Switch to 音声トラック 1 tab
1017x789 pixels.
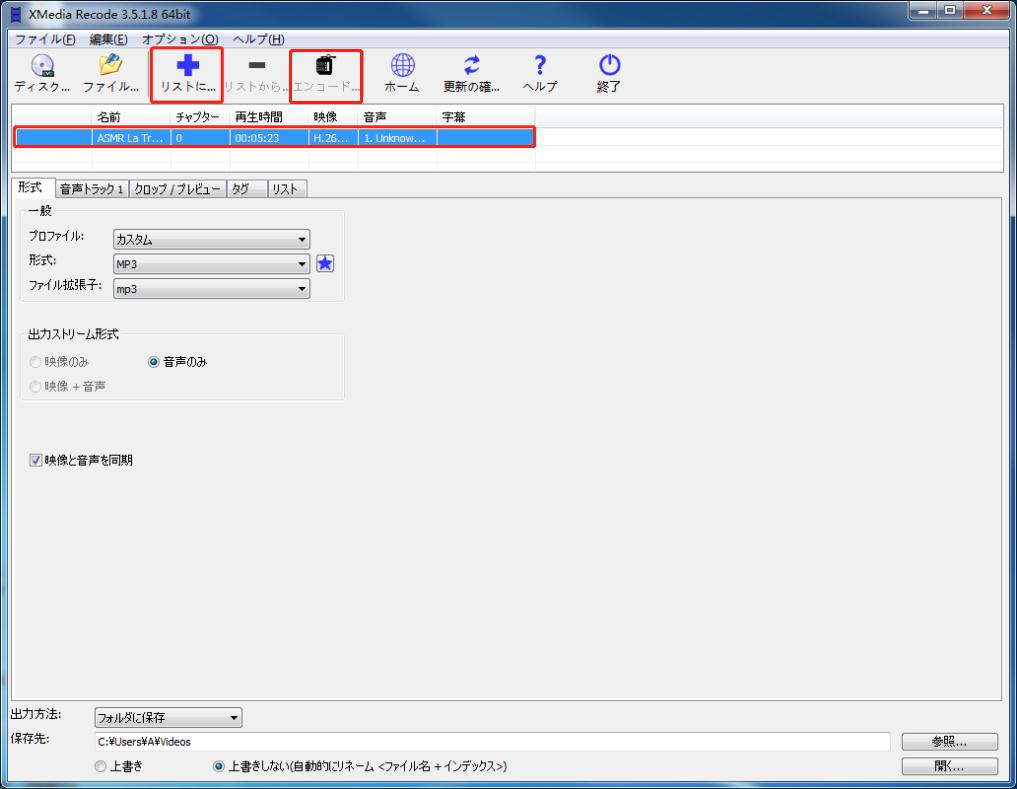[92, 189]
